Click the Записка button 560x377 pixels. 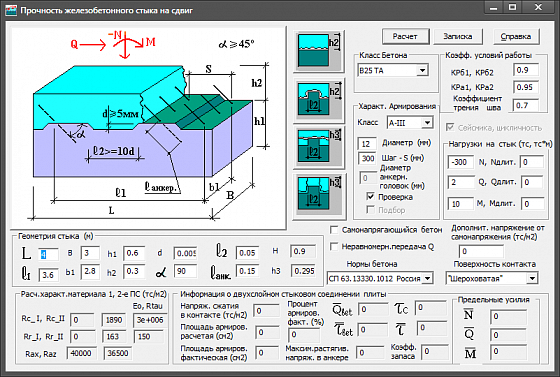458,36
